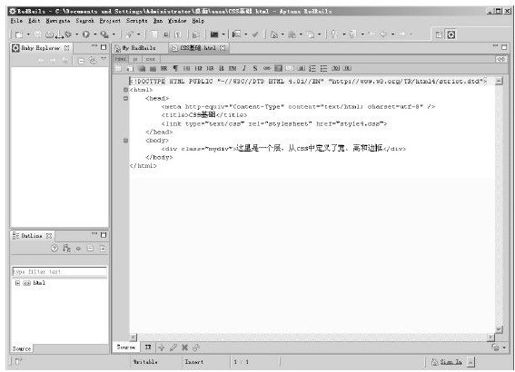Switch to the My RadRails editor tab

click(x=135, y=48)
